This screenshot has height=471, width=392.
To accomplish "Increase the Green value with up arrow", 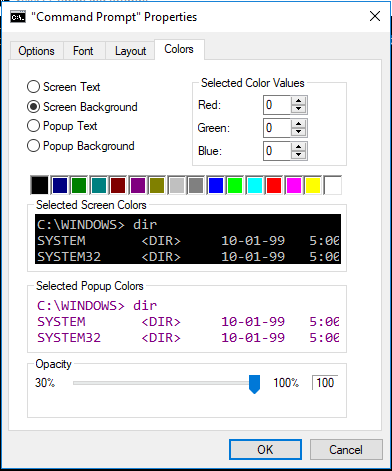I will pyautogui.click(x=298, y=124).
